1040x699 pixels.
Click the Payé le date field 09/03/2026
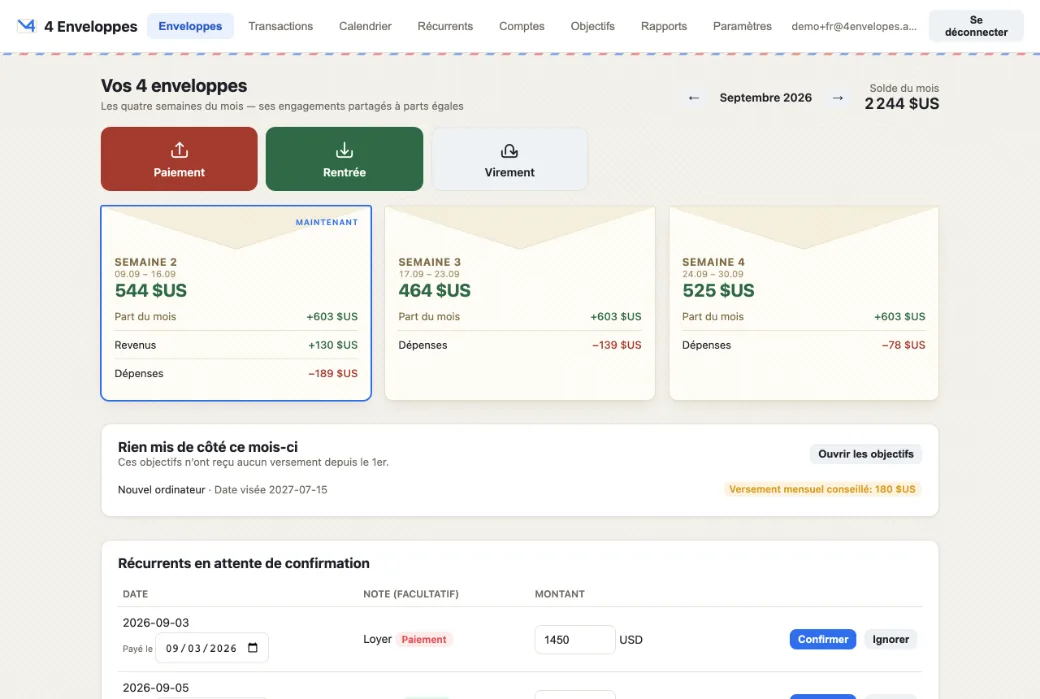pyautogui.click(x=212, y=648)
